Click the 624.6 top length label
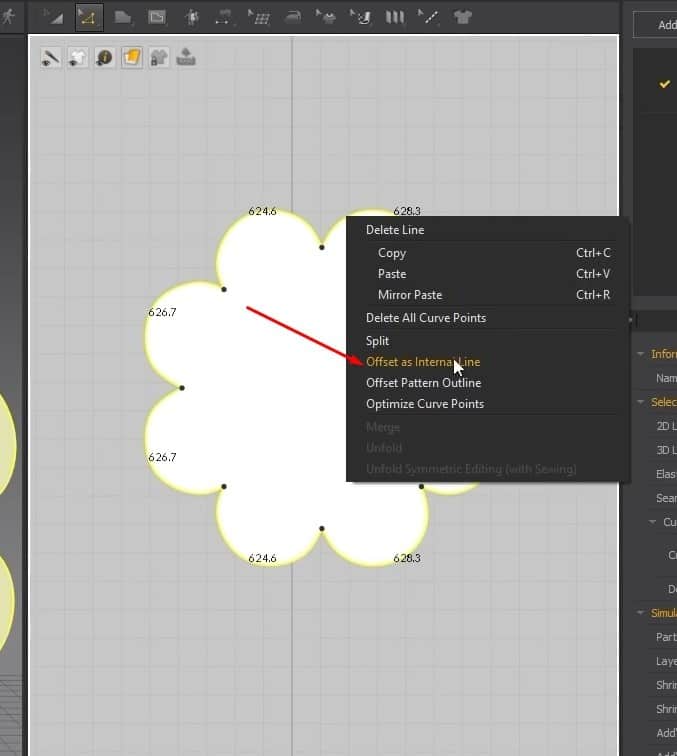Image resolution: width=677 pixels, height=756 pixels. click(262, 211)
